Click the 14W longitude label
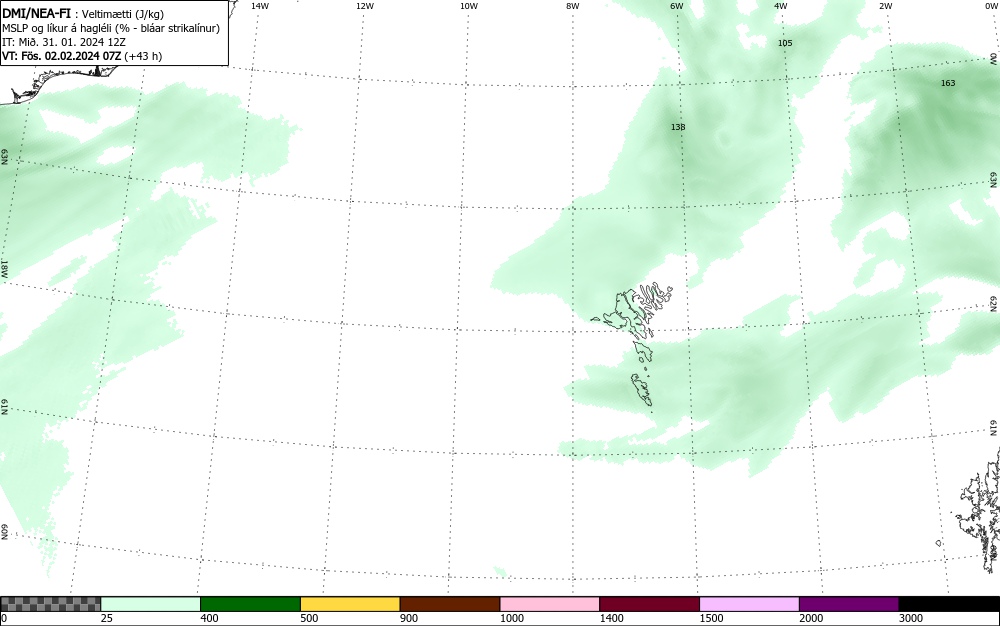 coord(260,6)
